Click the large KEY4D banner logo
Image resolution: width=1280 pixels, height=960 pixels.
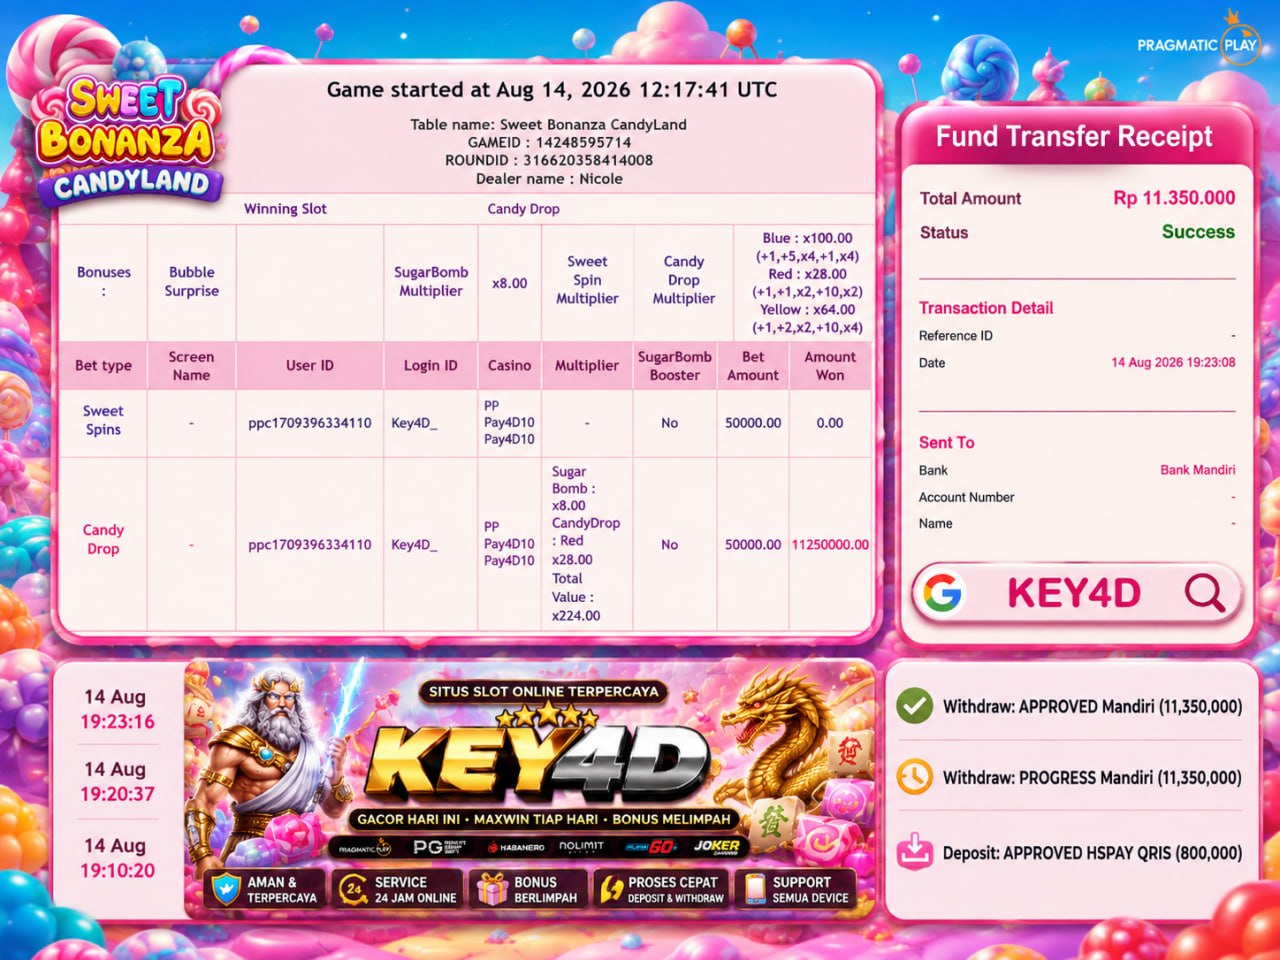(540, 762)
